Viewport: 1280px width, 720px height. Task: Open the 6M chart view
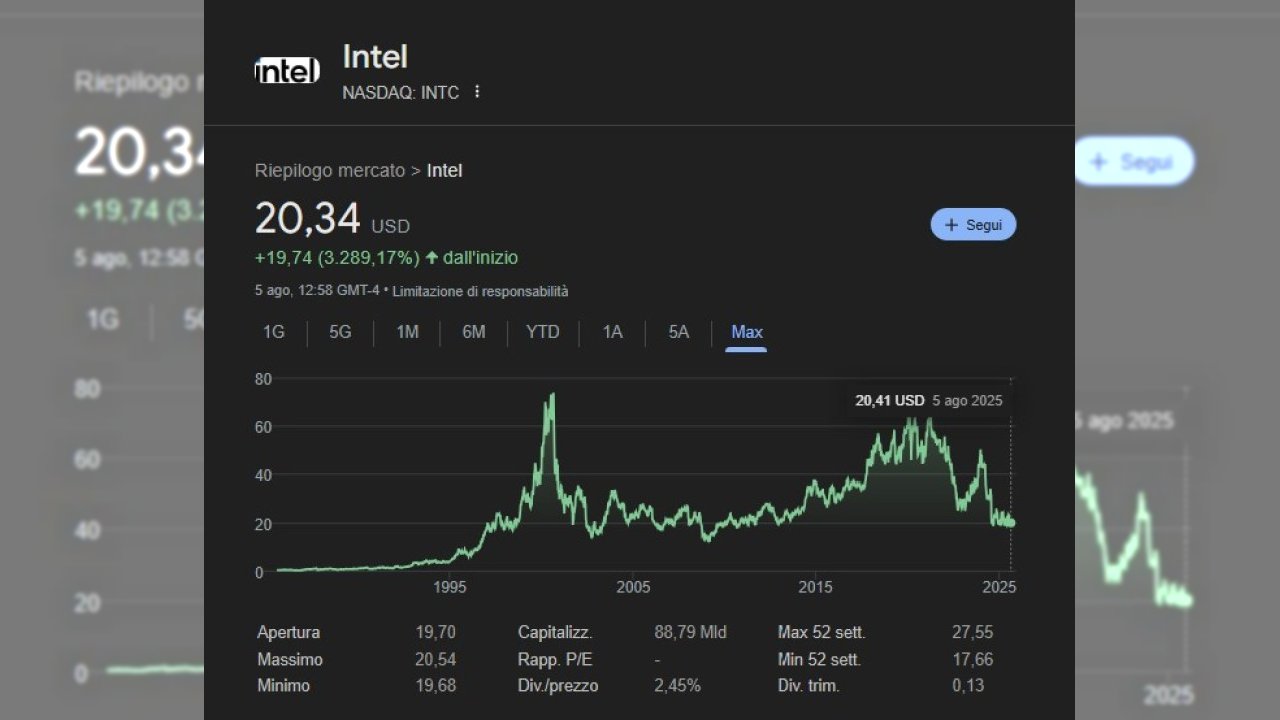pyautogui.click(x=473, y=332)
